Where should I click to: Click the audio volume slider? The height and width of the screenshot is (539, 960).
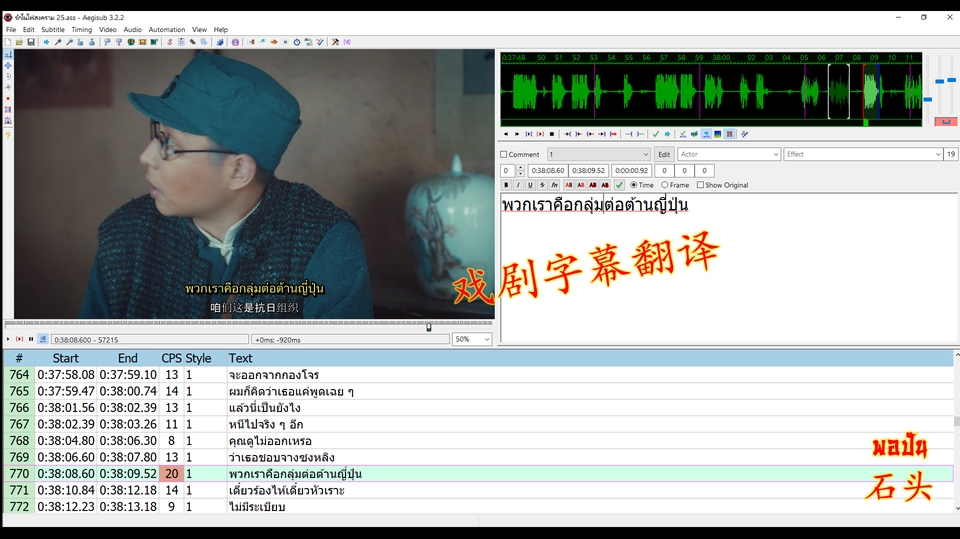click(951, 80)
